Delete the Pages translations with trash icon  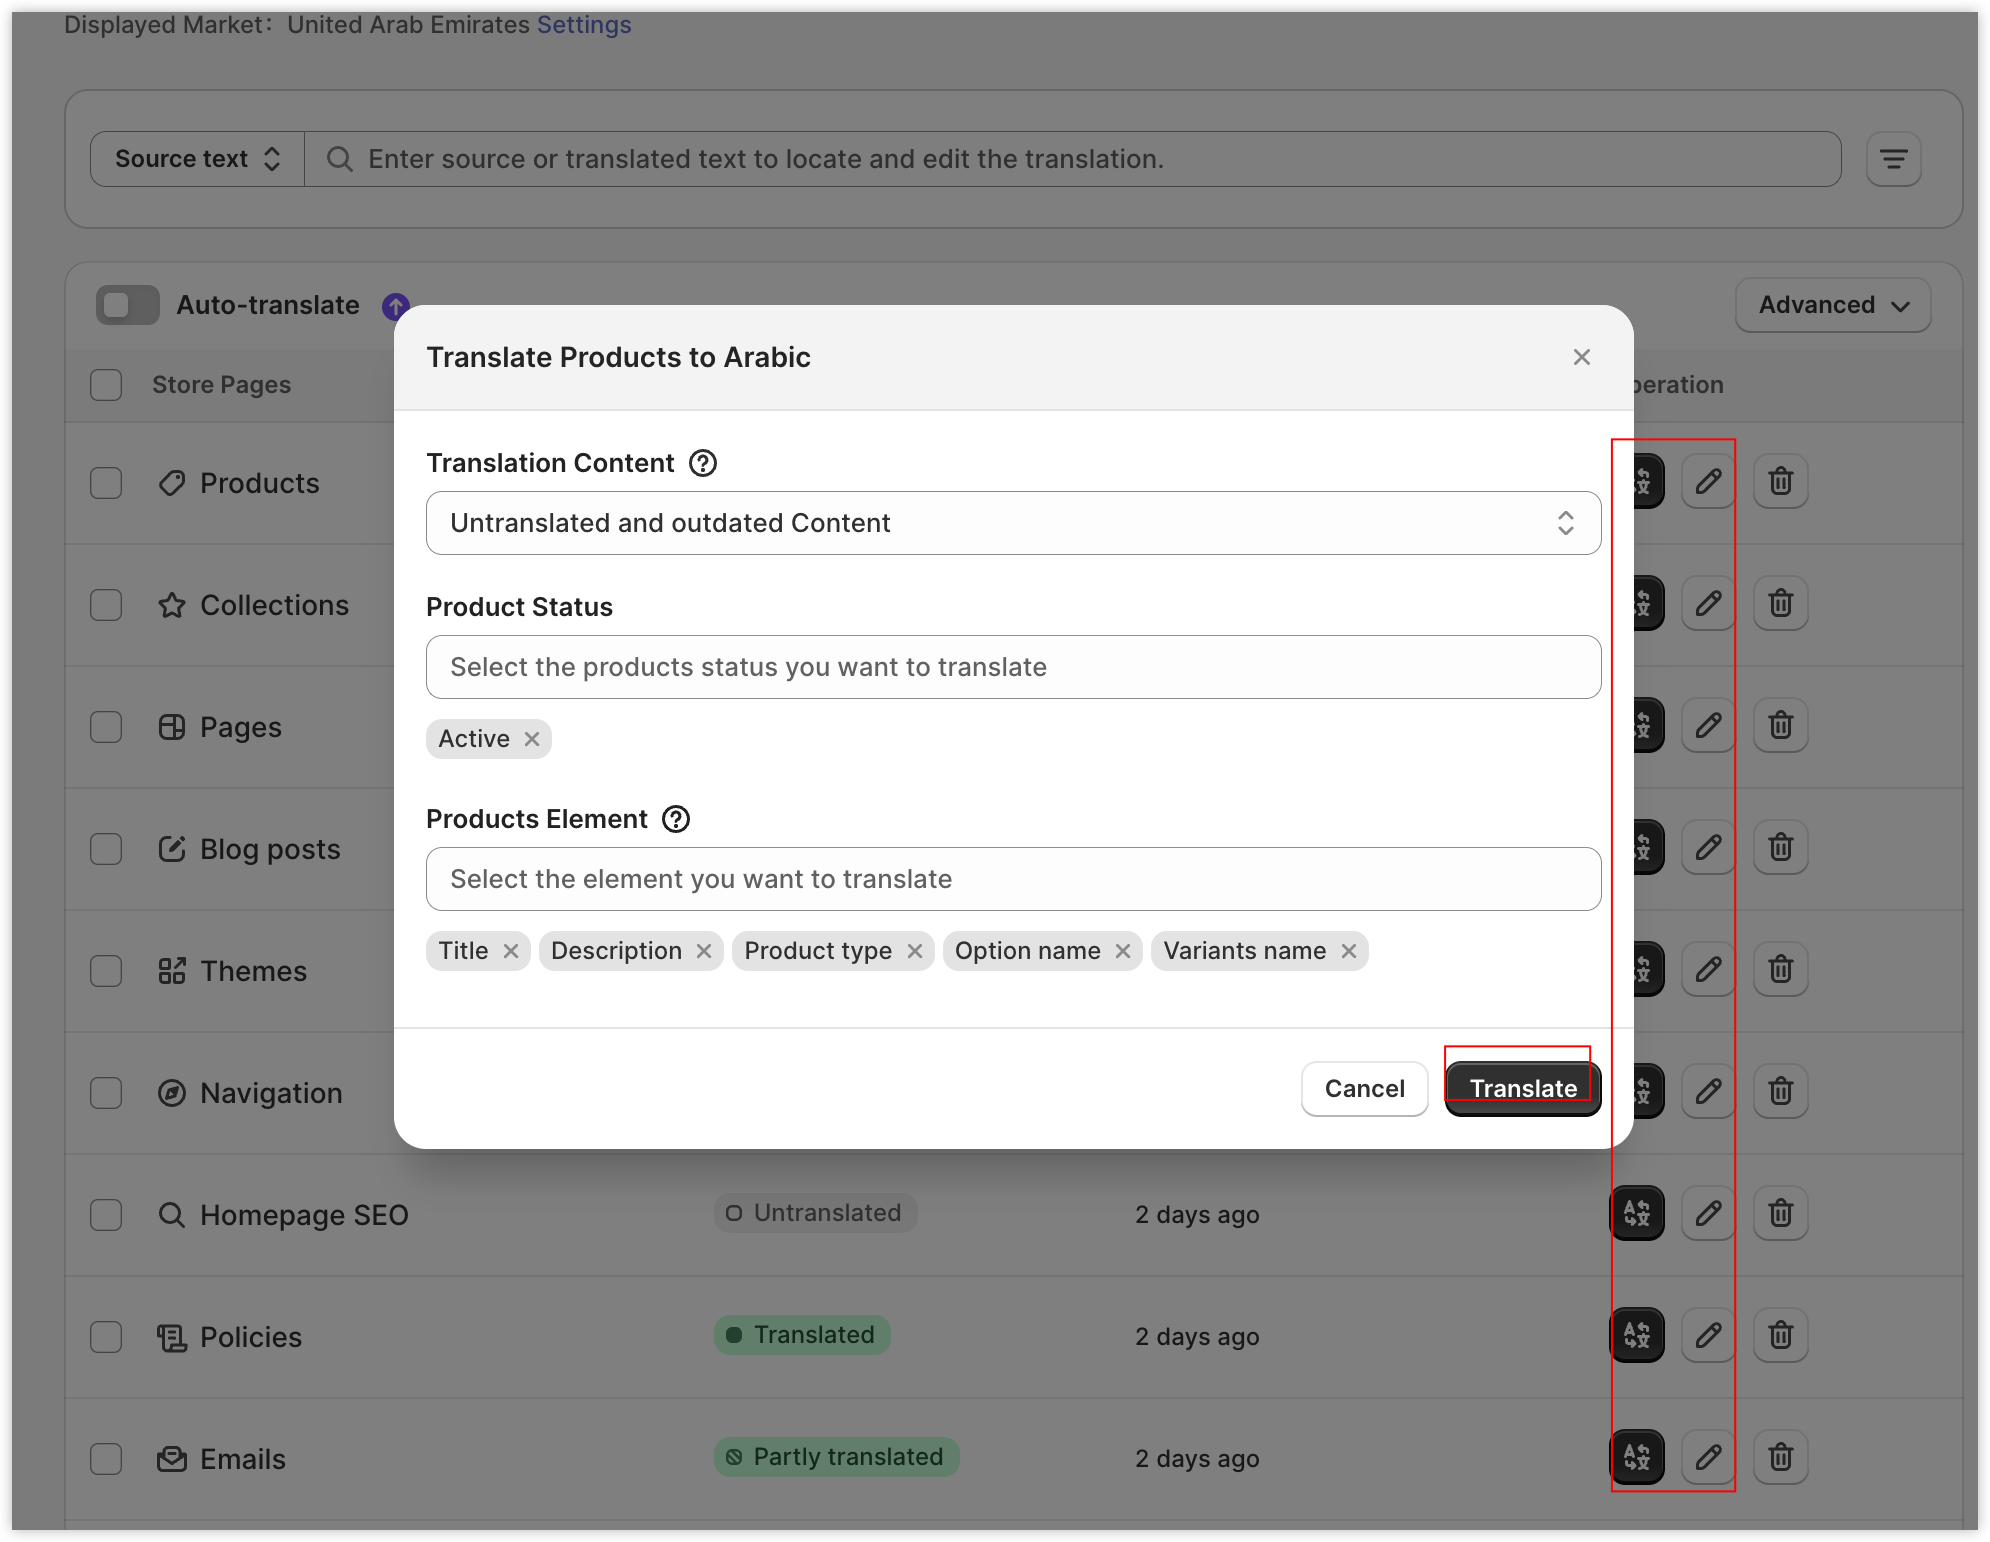pyautogui.click(x=1780, y=725)
